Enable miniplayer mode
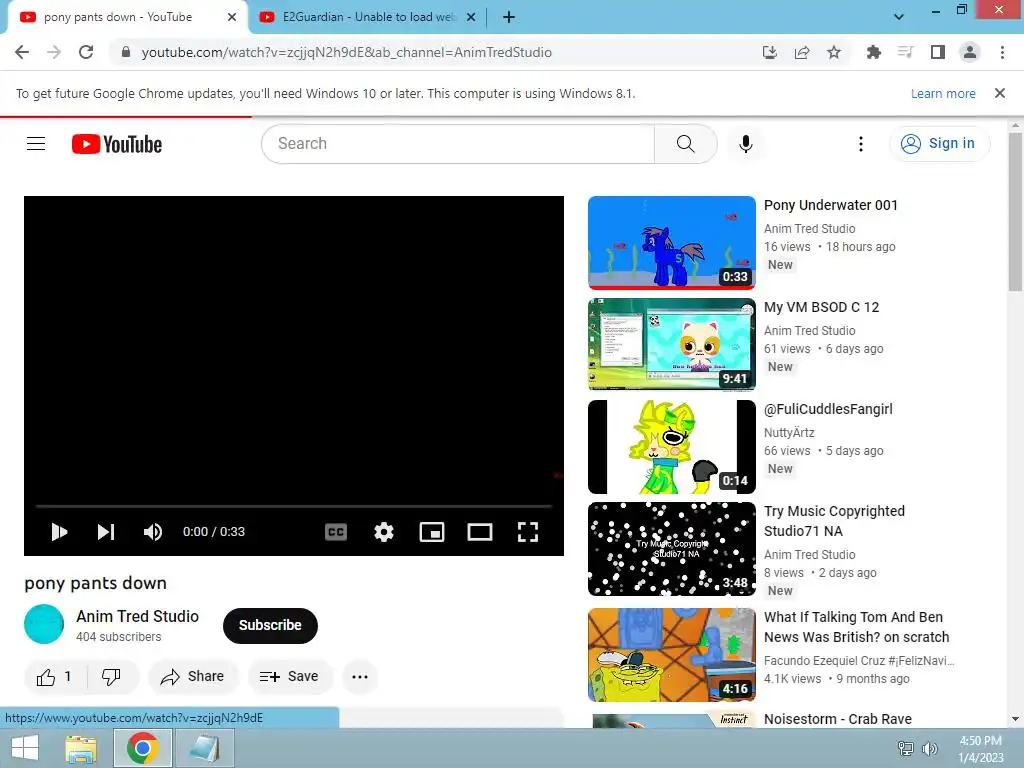The width and height of the screenshot is (1024, 768). pos(432,532)
